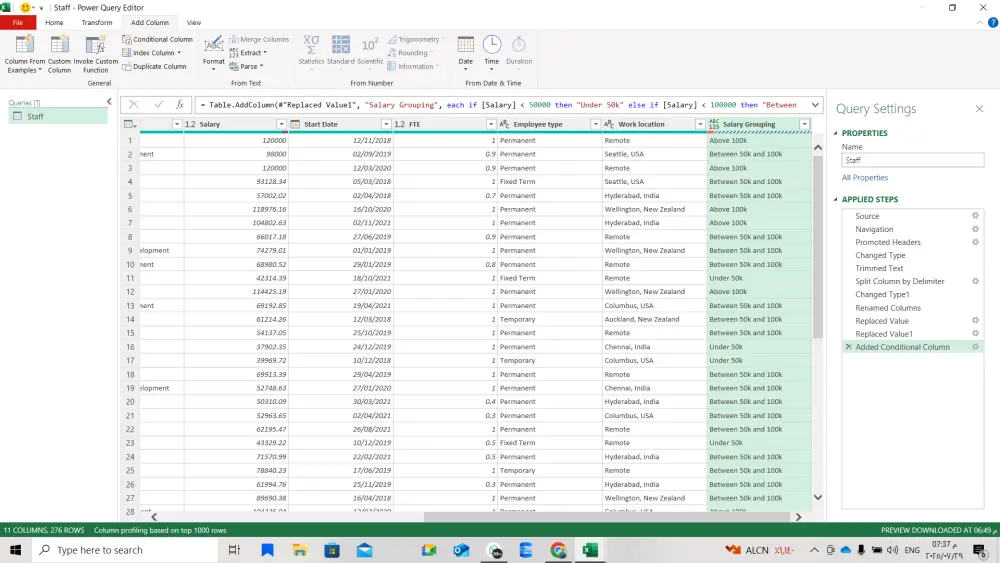Open Employee type filter dropdown

[x=595, y=124]
